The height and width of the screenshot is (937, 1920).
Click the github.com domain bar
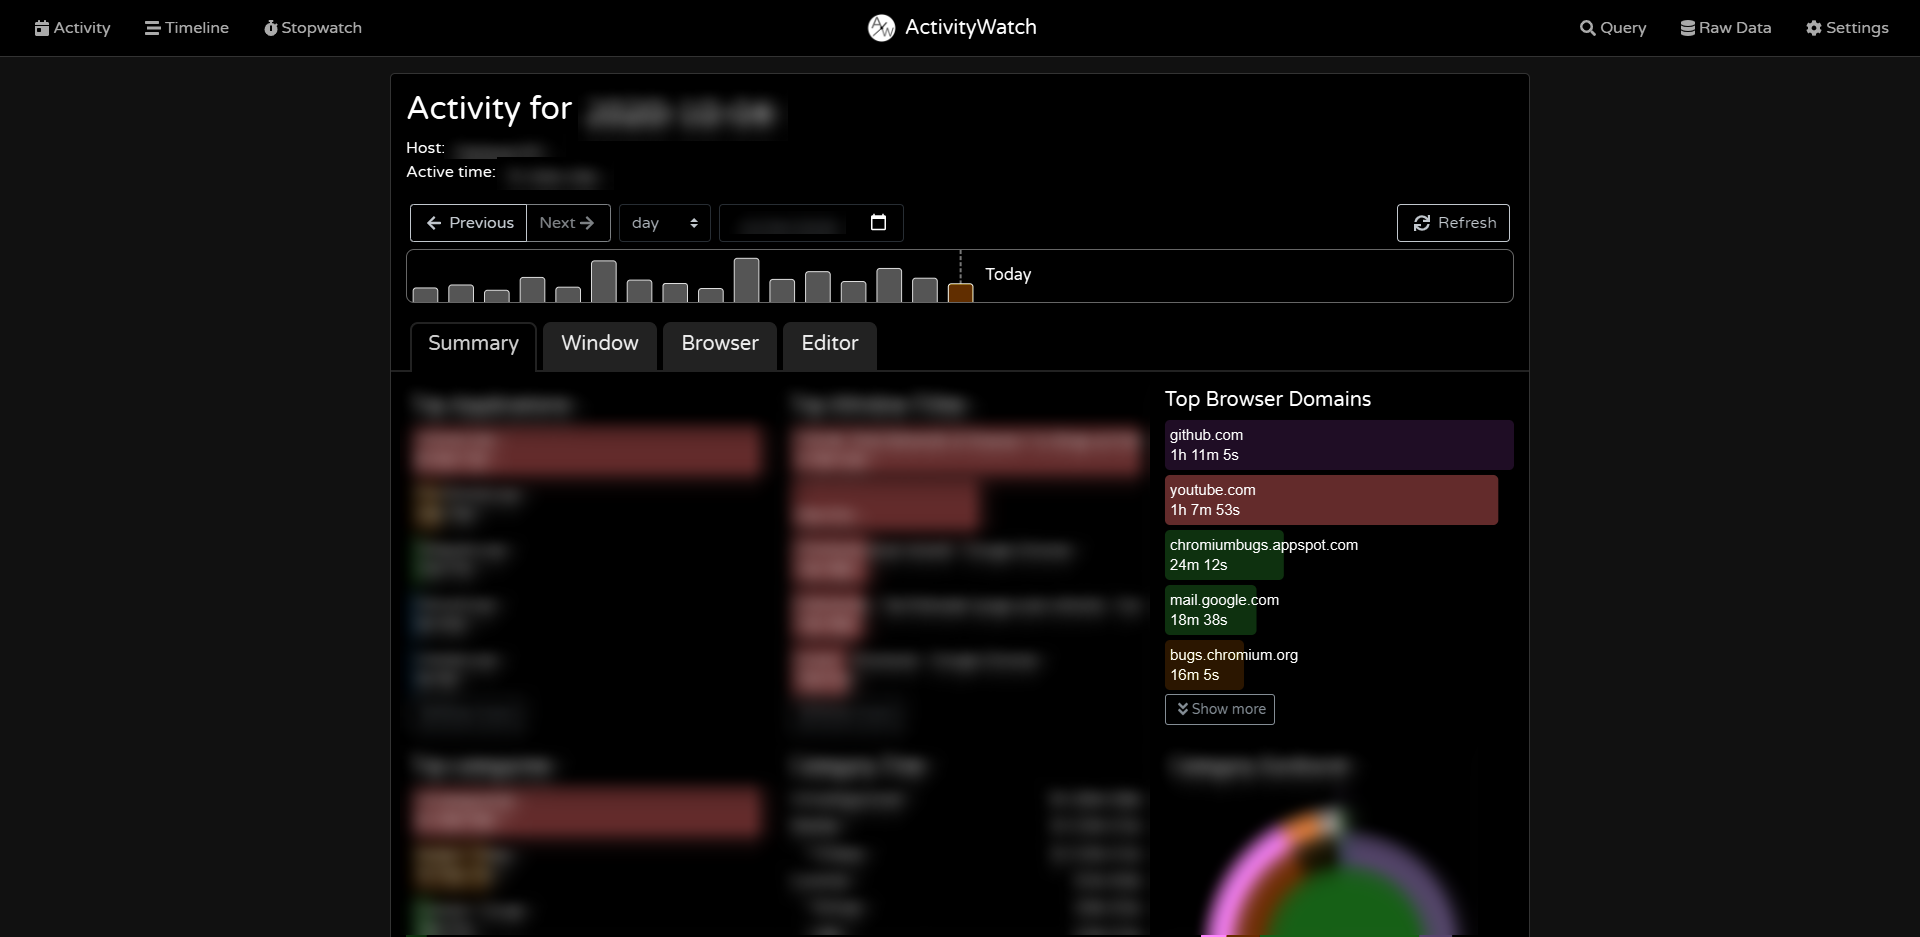click(1339, 445)
